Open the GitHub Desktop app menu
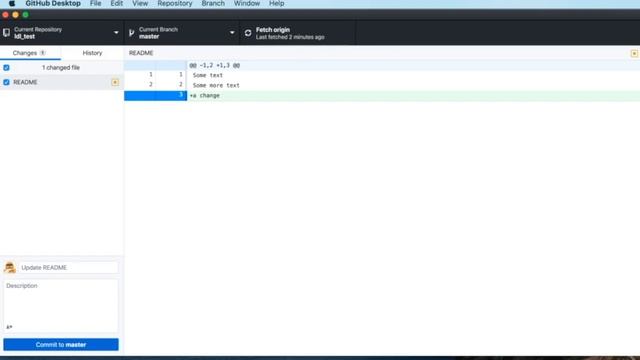The height and width of the screenshot is (360, 640). (53, 4)
